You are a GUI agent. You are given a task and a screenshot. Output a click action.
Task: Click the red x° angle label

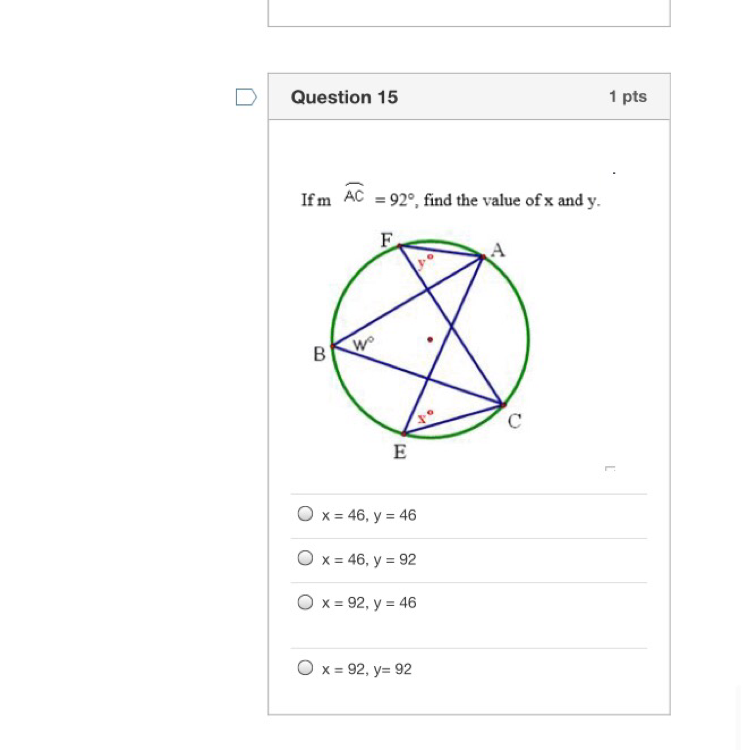pyautogui.click(x=425, y=417)
